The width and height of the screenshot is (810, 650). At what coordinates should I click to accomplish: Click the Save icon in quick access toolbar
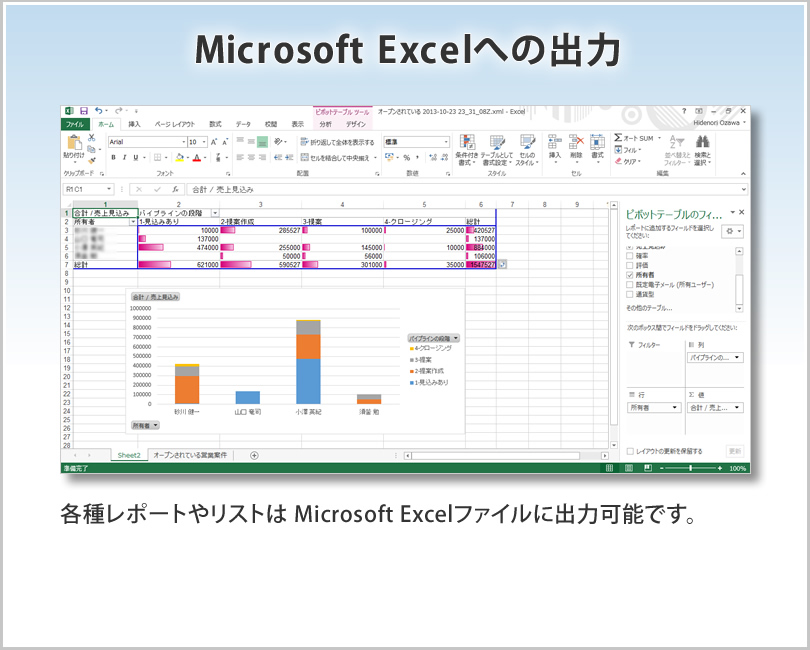click(x=84, y=111)
